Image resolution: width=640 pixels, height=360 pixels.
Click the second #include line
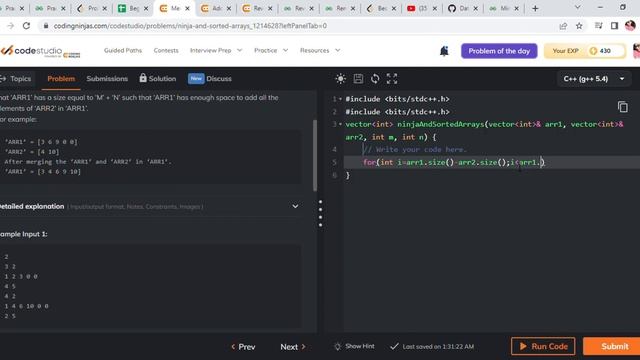(x=397, y=111)
